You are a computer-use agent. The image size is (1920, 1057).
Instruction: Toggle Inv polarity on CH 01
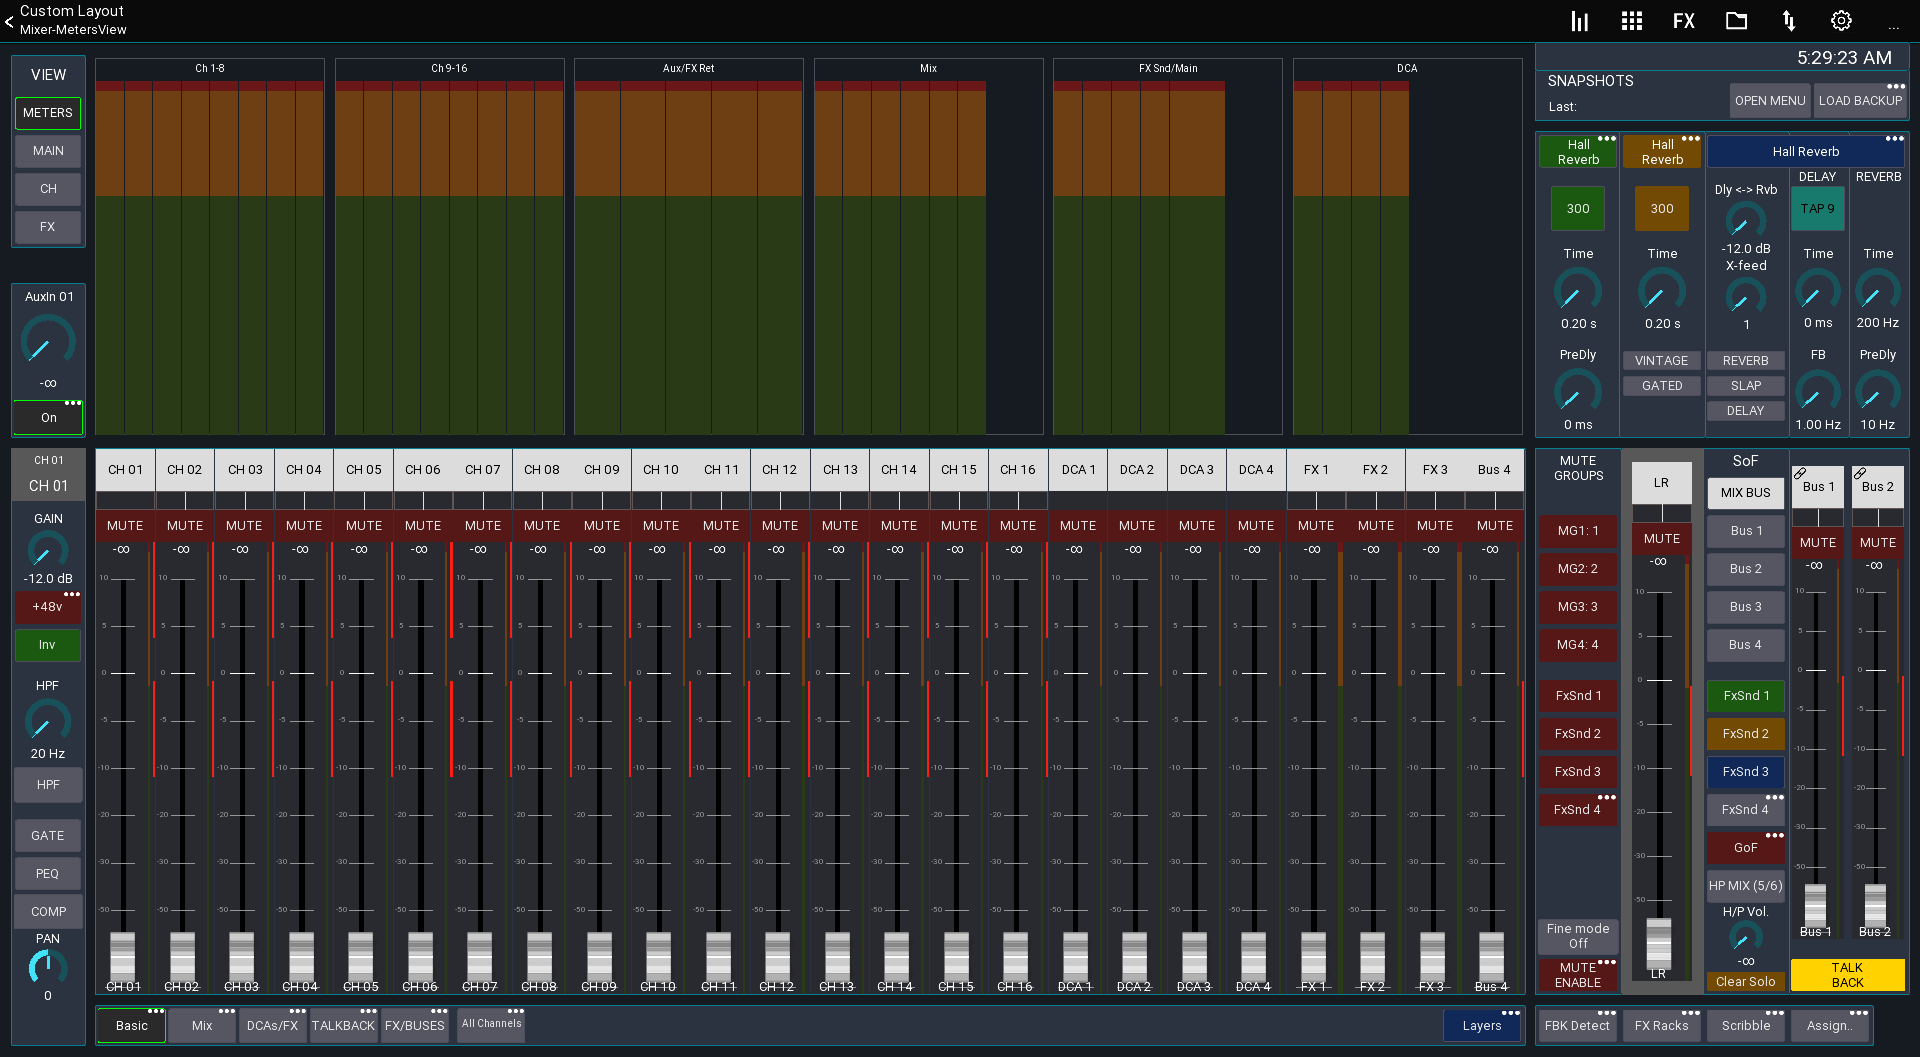click(47, 645)
